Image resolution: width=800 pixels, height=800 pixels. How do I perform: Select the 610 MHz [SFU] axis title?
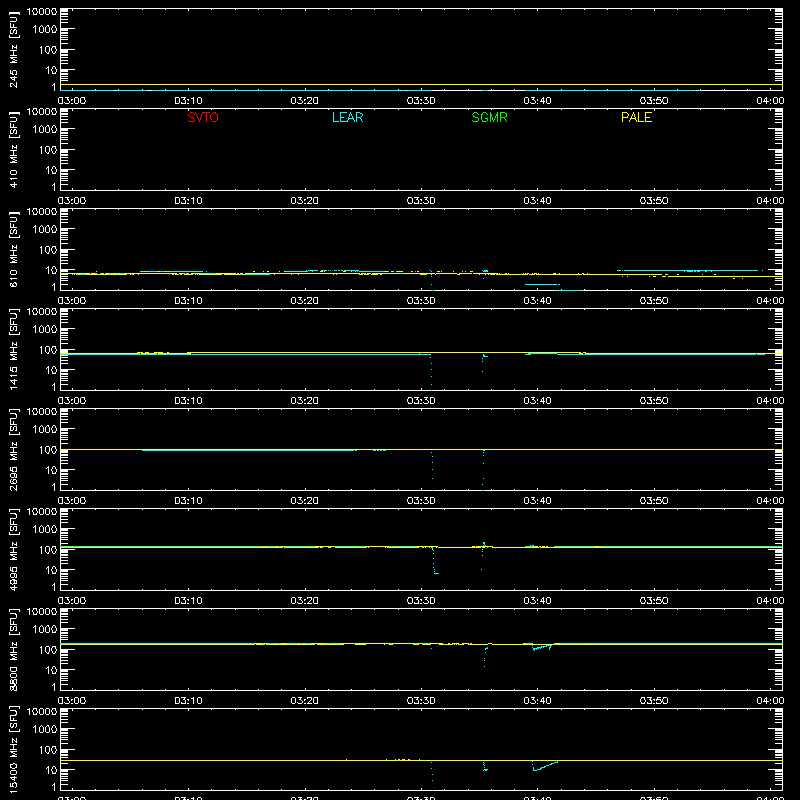point(14,249)
